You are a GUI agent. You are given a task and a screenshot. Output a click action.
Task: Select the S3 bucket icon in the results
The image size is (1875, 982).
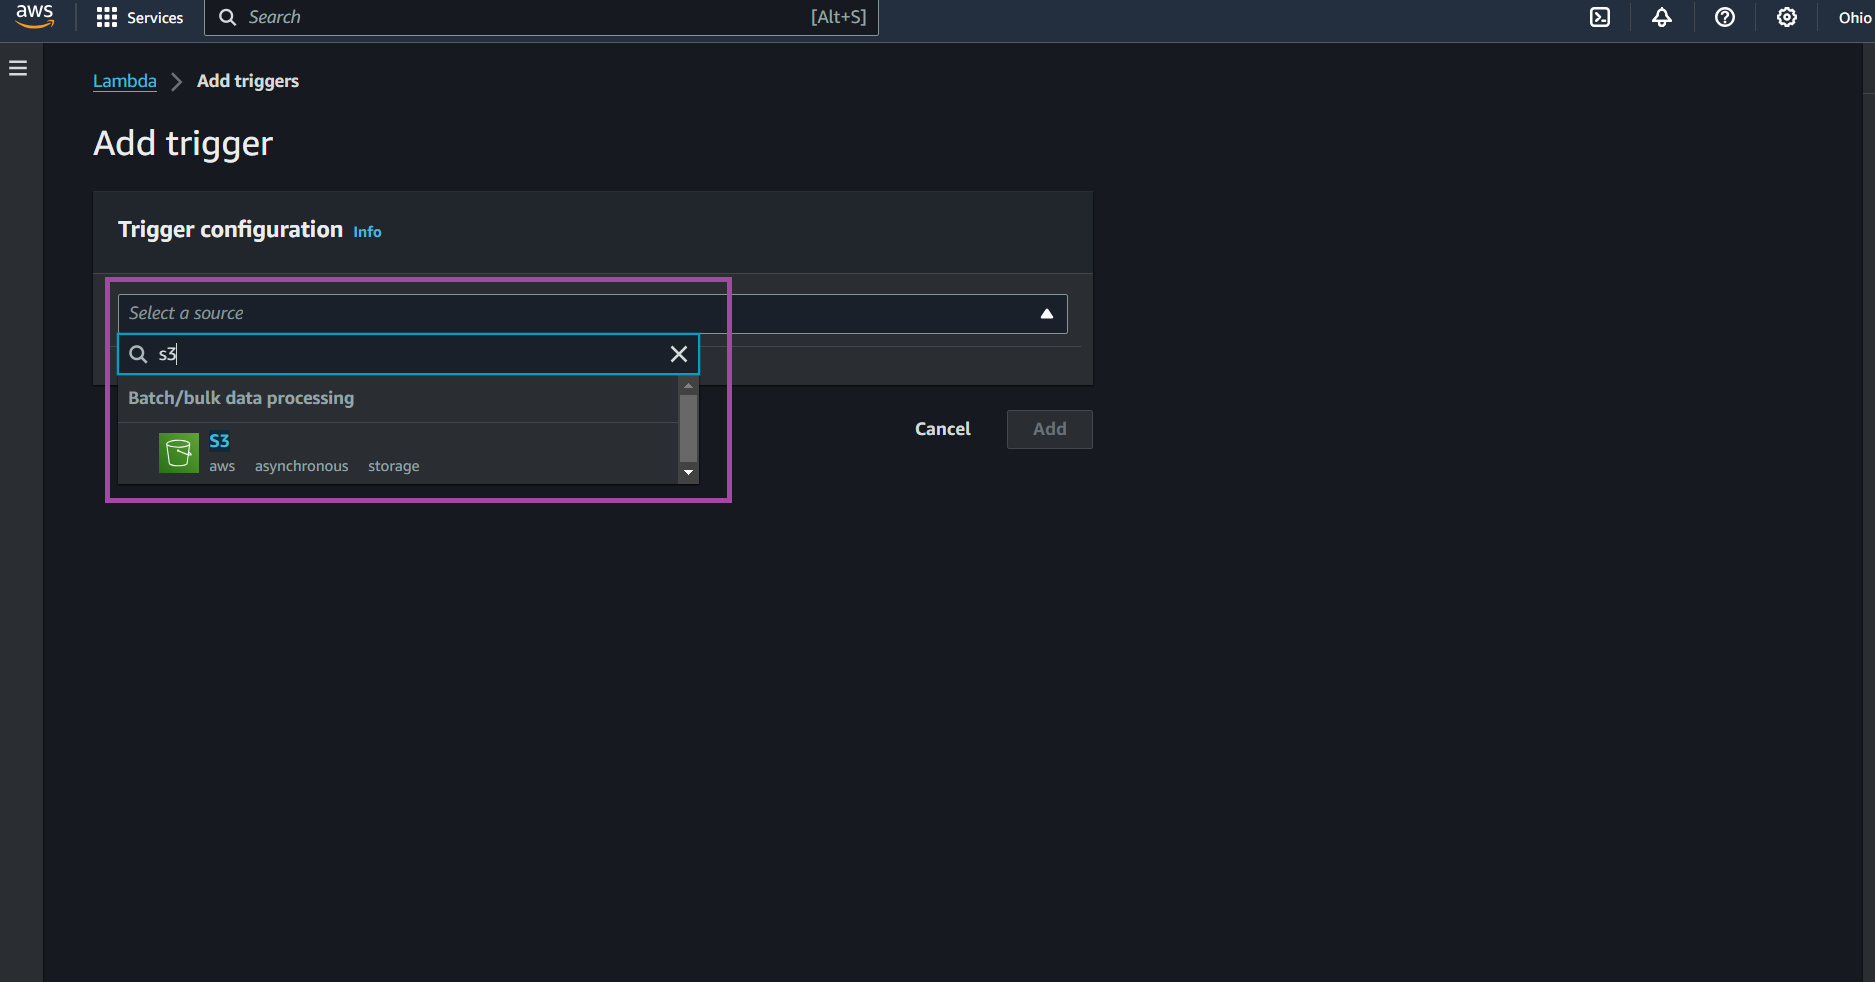[178, 452]
